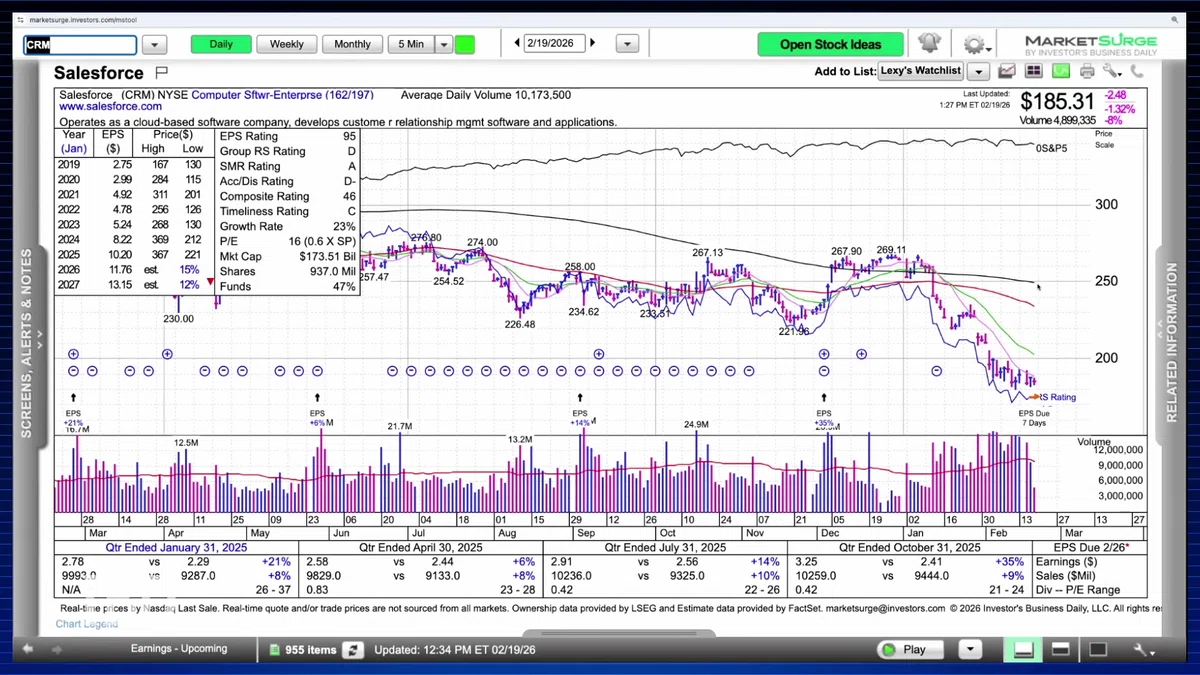Click the Lexy's Watchlist selector

tap(920, 71)
